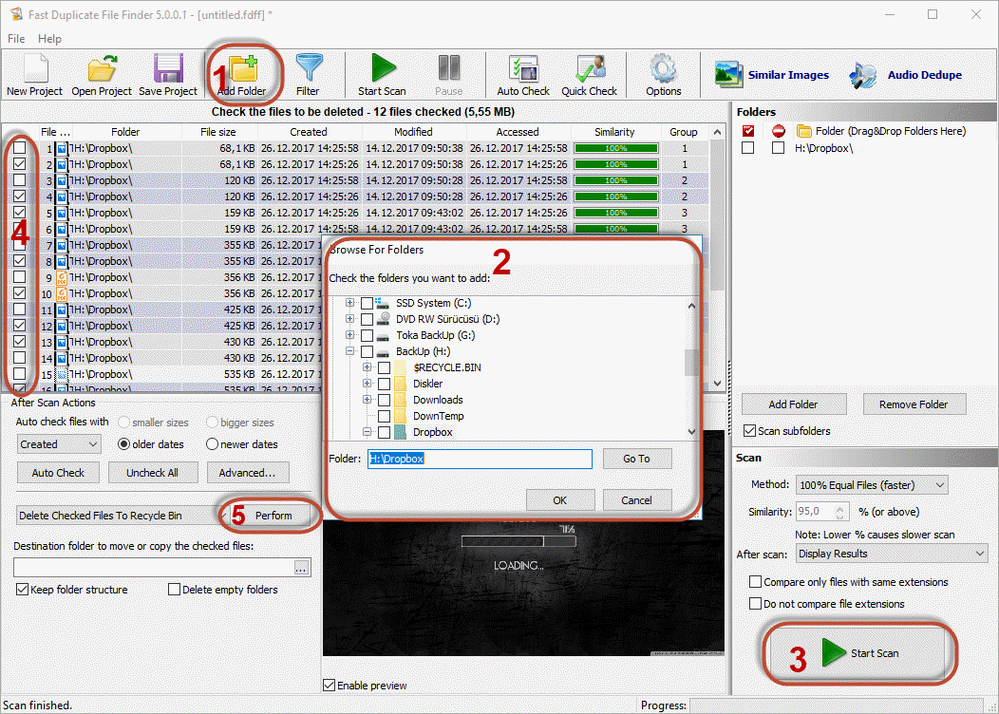The height and width of the screenshot is (714, 999).
Task: Click the Similarity stepper arrows
Action: click(840, 511)
